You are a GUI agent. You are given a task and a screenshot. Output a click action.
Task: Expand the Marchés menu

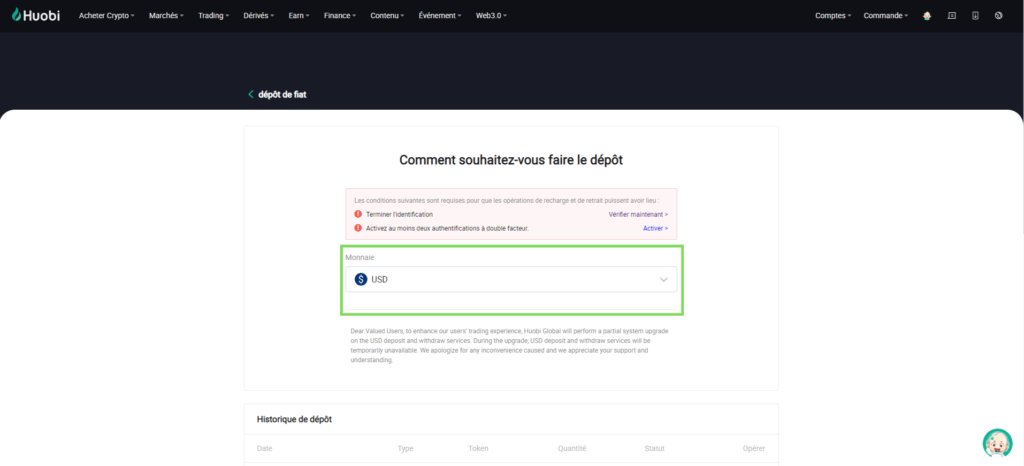pos(166,16)
